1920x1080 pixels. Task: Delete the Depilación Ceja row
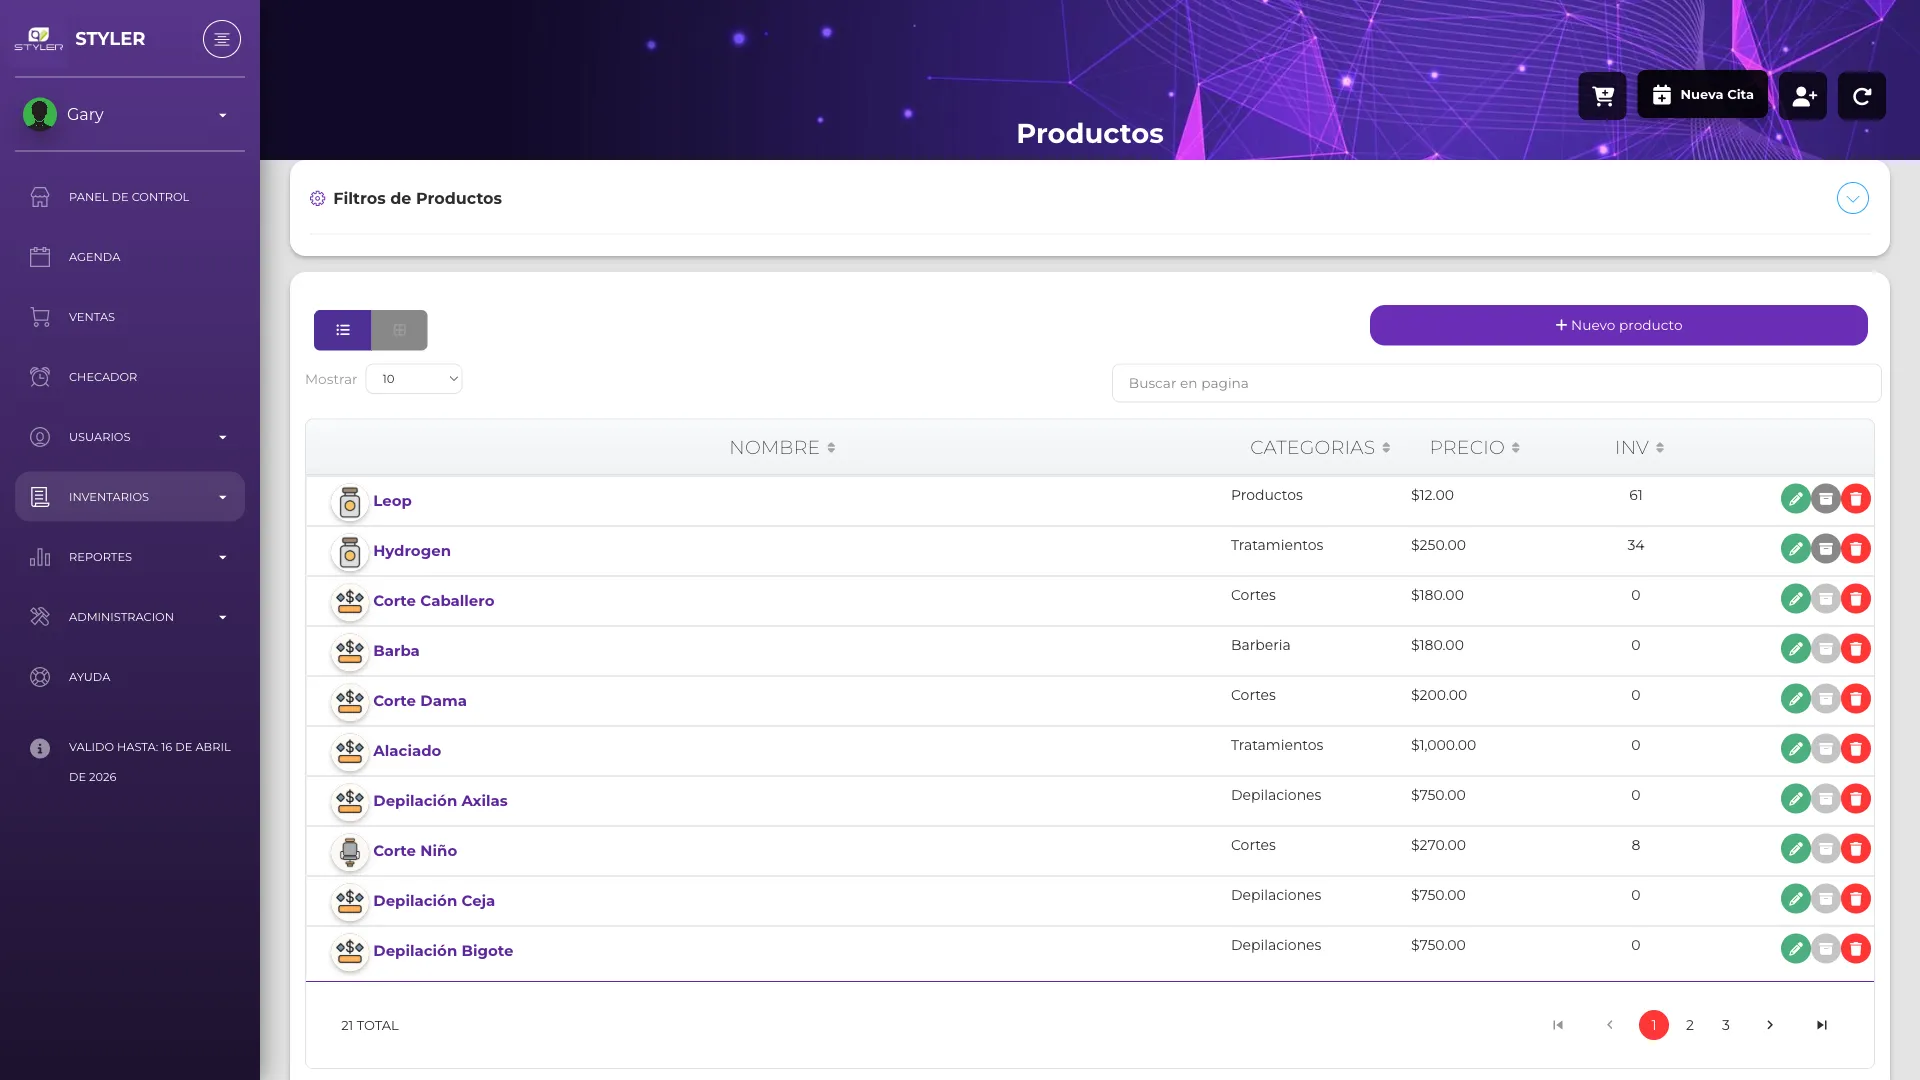coord(1855,898)
